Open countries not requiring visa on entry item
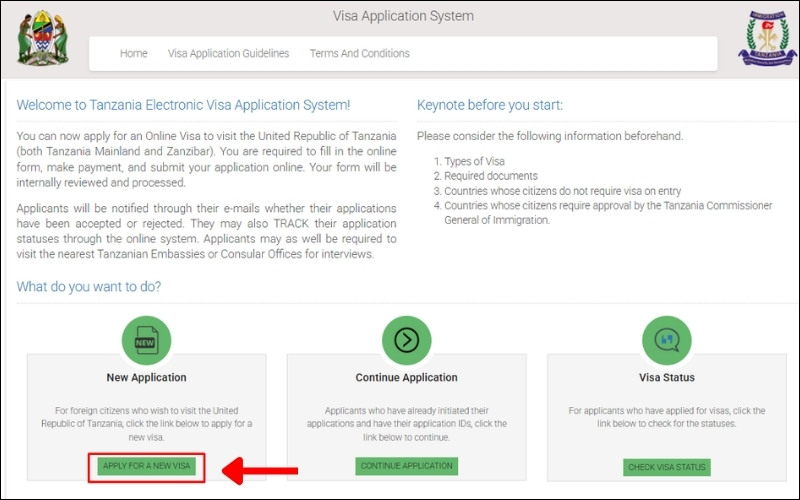800x500 pixels. (x=562, y=191)
